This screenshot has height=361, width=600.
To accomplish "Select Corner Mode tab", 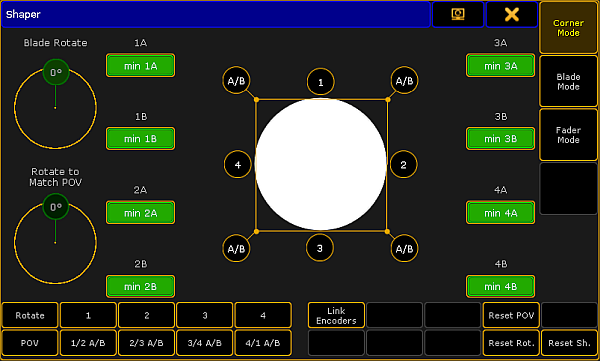I will [x=568, y=28].
